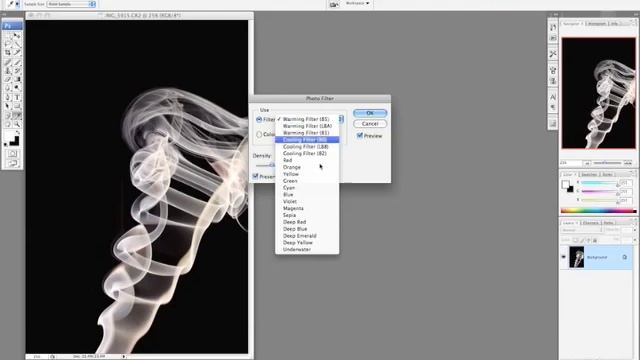Screen dimensions: 640x360
Task: Select the Slice tool
Action: 17,53
